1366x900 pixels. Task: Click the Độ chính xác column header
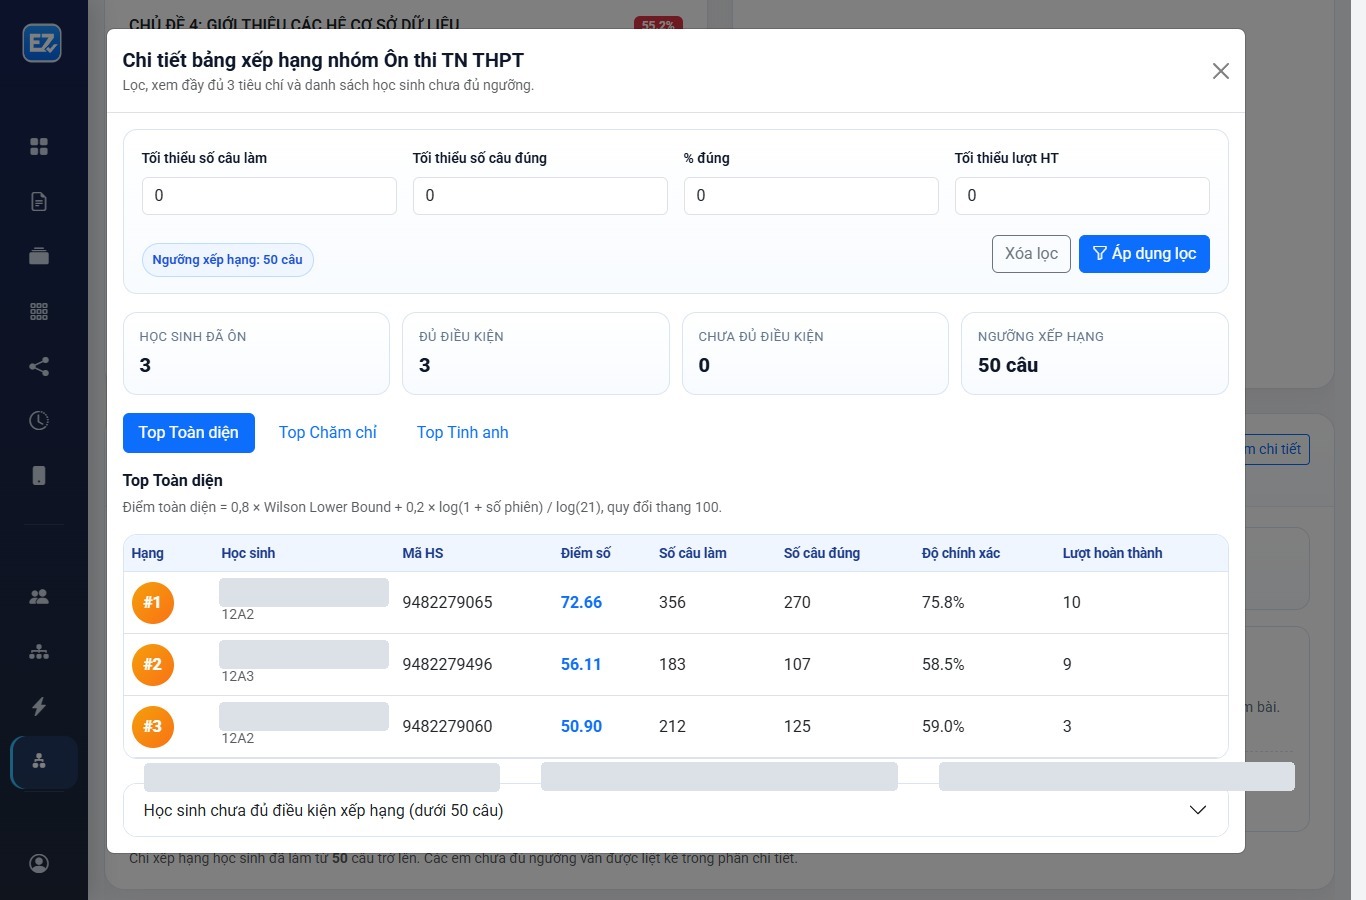(961, 553)
